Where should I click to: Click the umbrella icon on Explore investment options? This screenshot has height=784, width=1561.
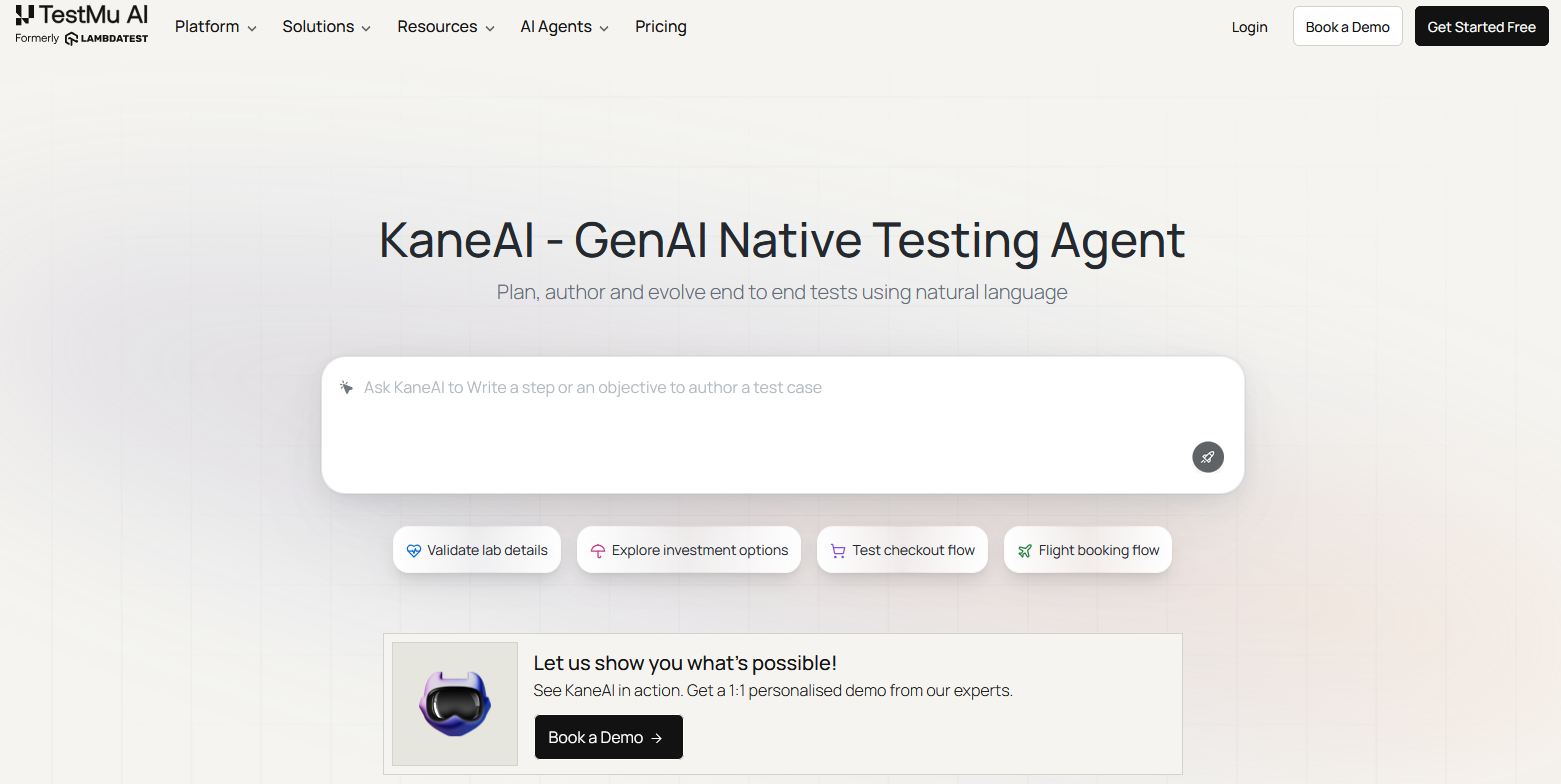tap(598, 551)
